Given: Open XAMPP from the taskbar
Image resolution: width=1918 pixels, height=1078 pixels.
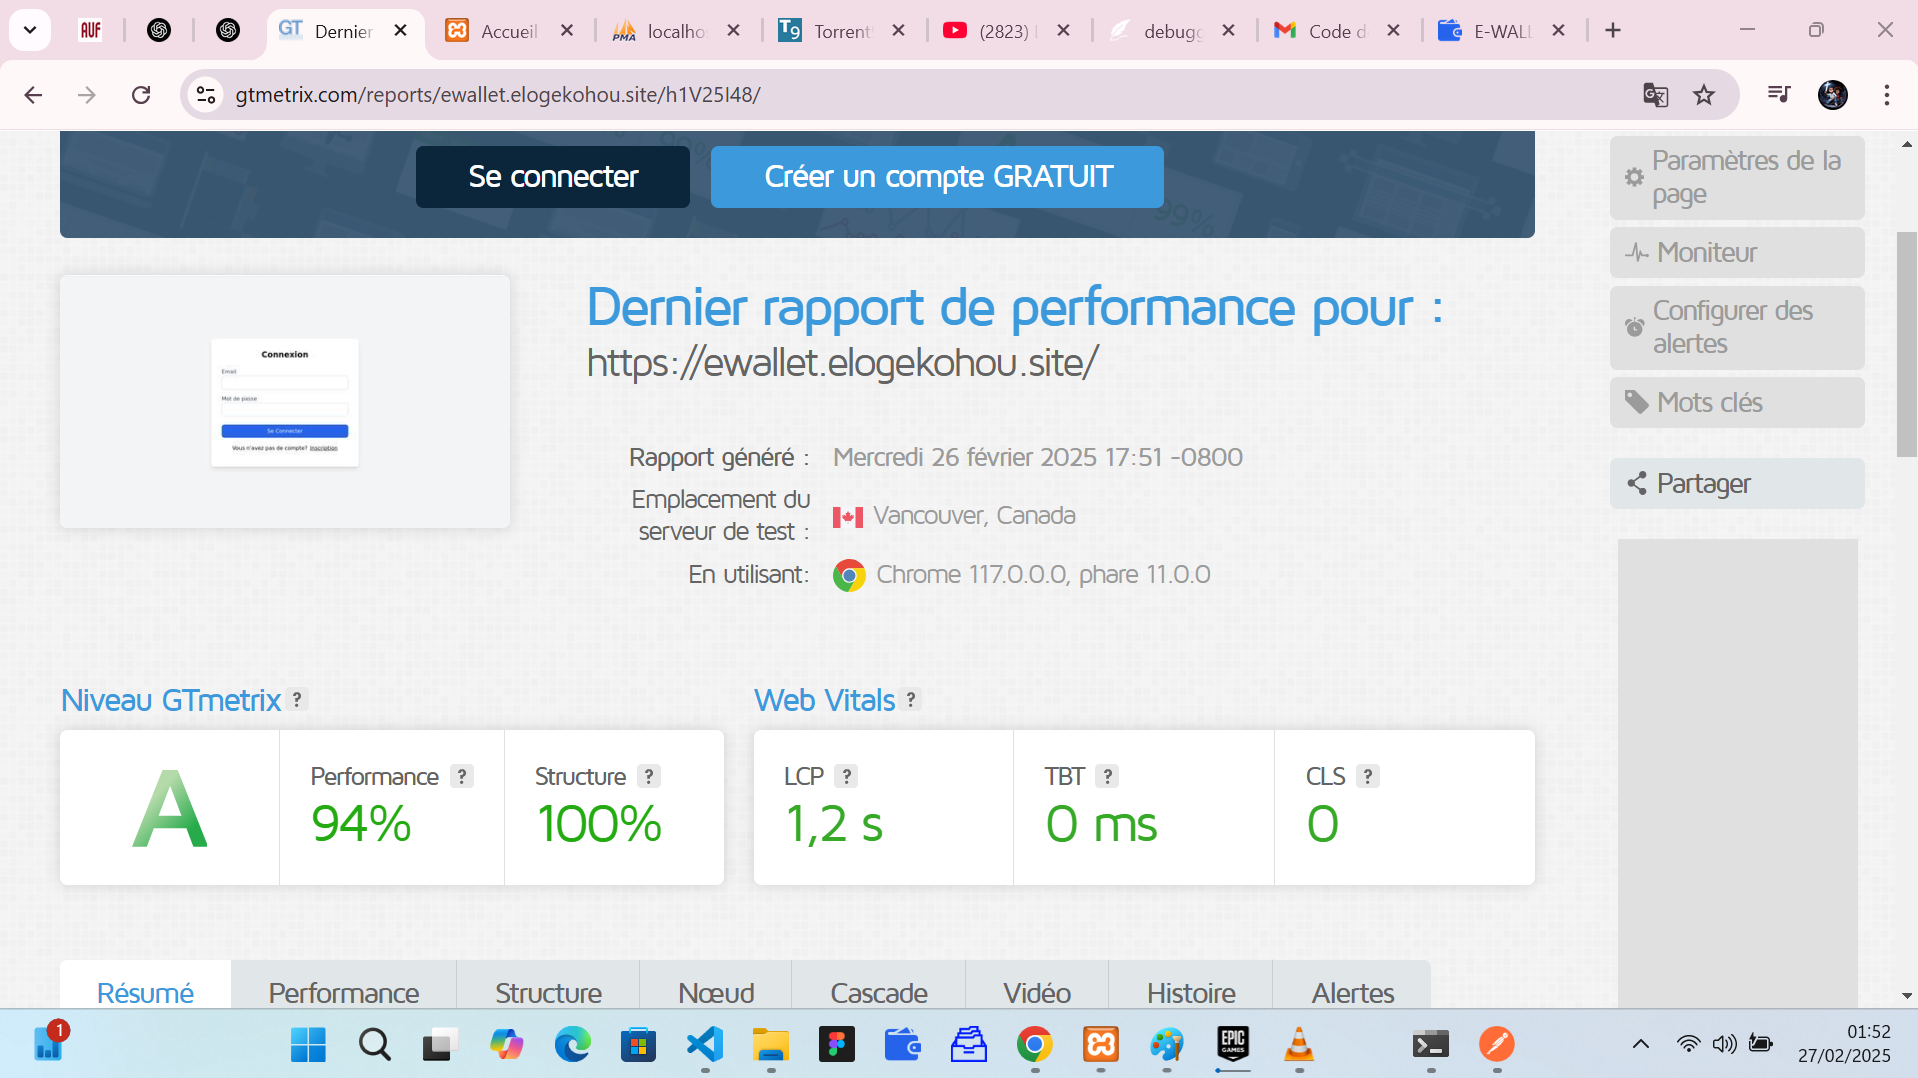Looking at the screenshot, I should pos(1101,1045).
